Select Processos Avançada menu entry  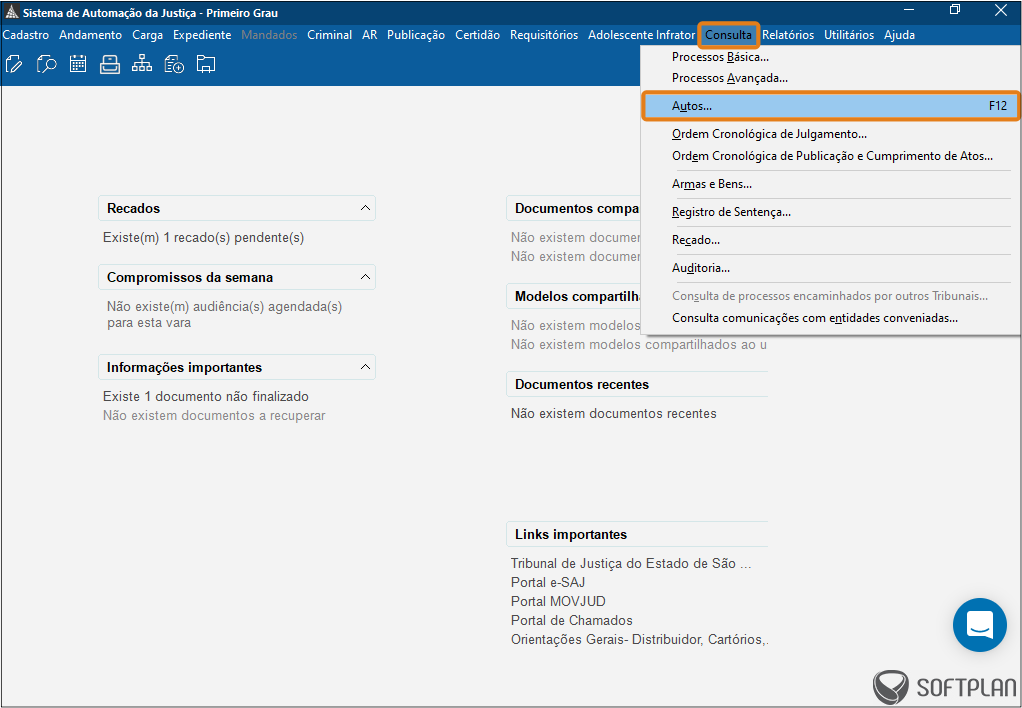830,78
